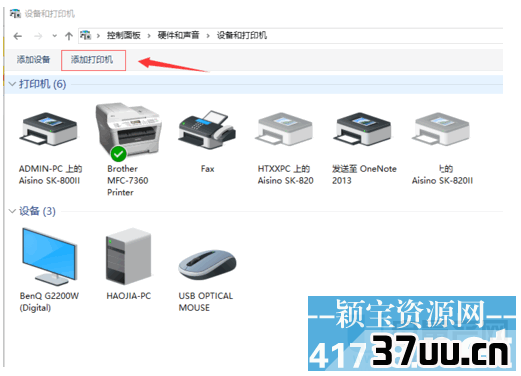The height and width of the screenshot is (376, 521).
Task: Go up one level with up arrow
Action: click(x=69, y=36)
